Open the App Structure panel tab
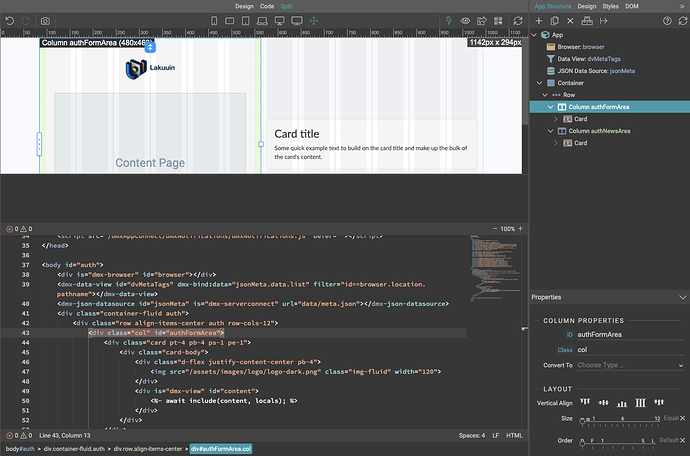Image resolution: width=690 pixels, height=456 pixels. (x=553, y=6)
